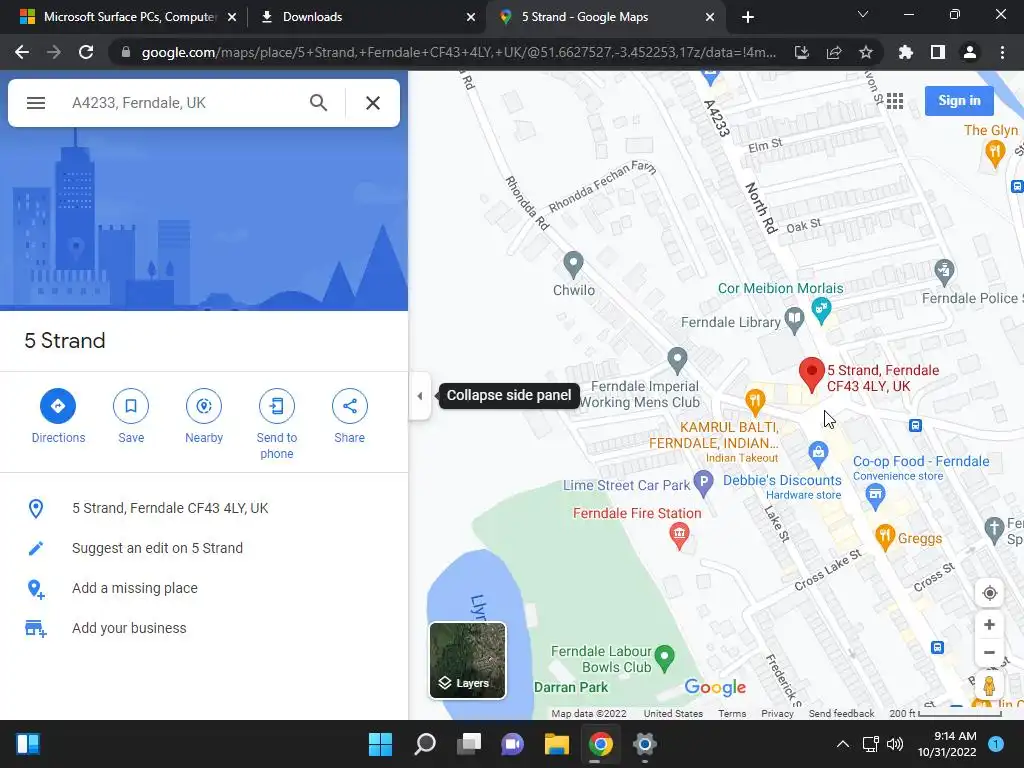Open the Terms link on map footer

(x=732, y=713)
